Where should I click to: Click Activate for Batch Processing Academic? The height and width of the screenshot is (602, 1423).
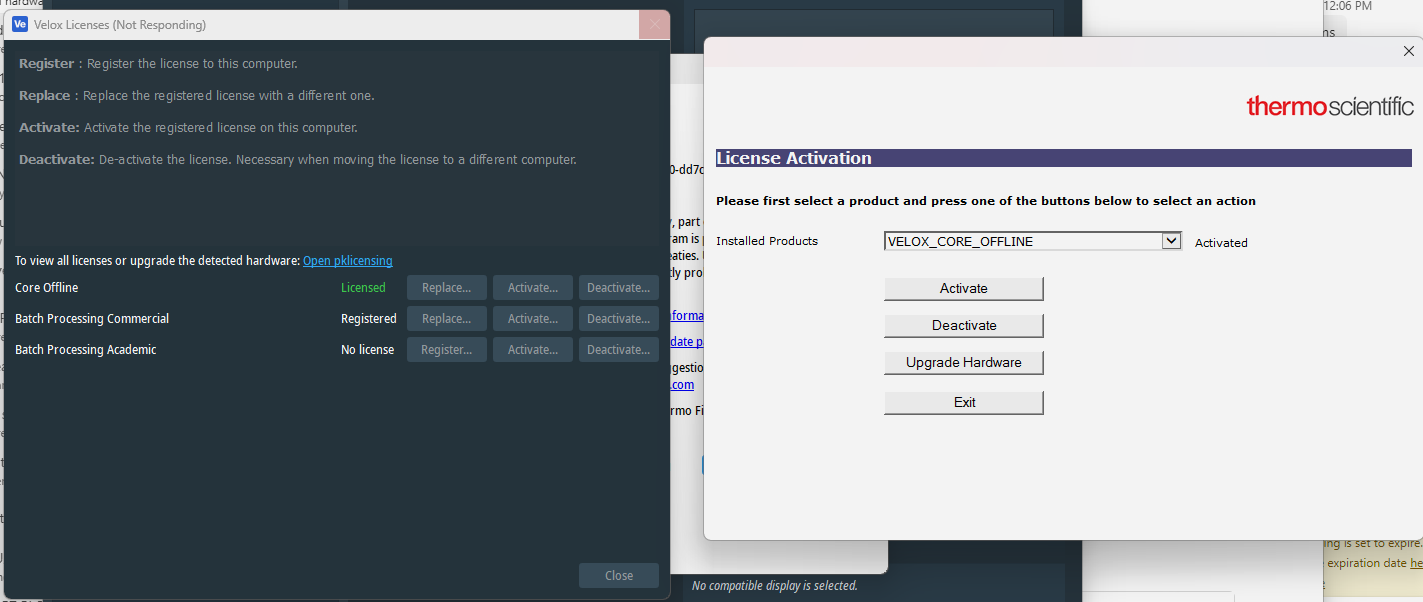533,350
